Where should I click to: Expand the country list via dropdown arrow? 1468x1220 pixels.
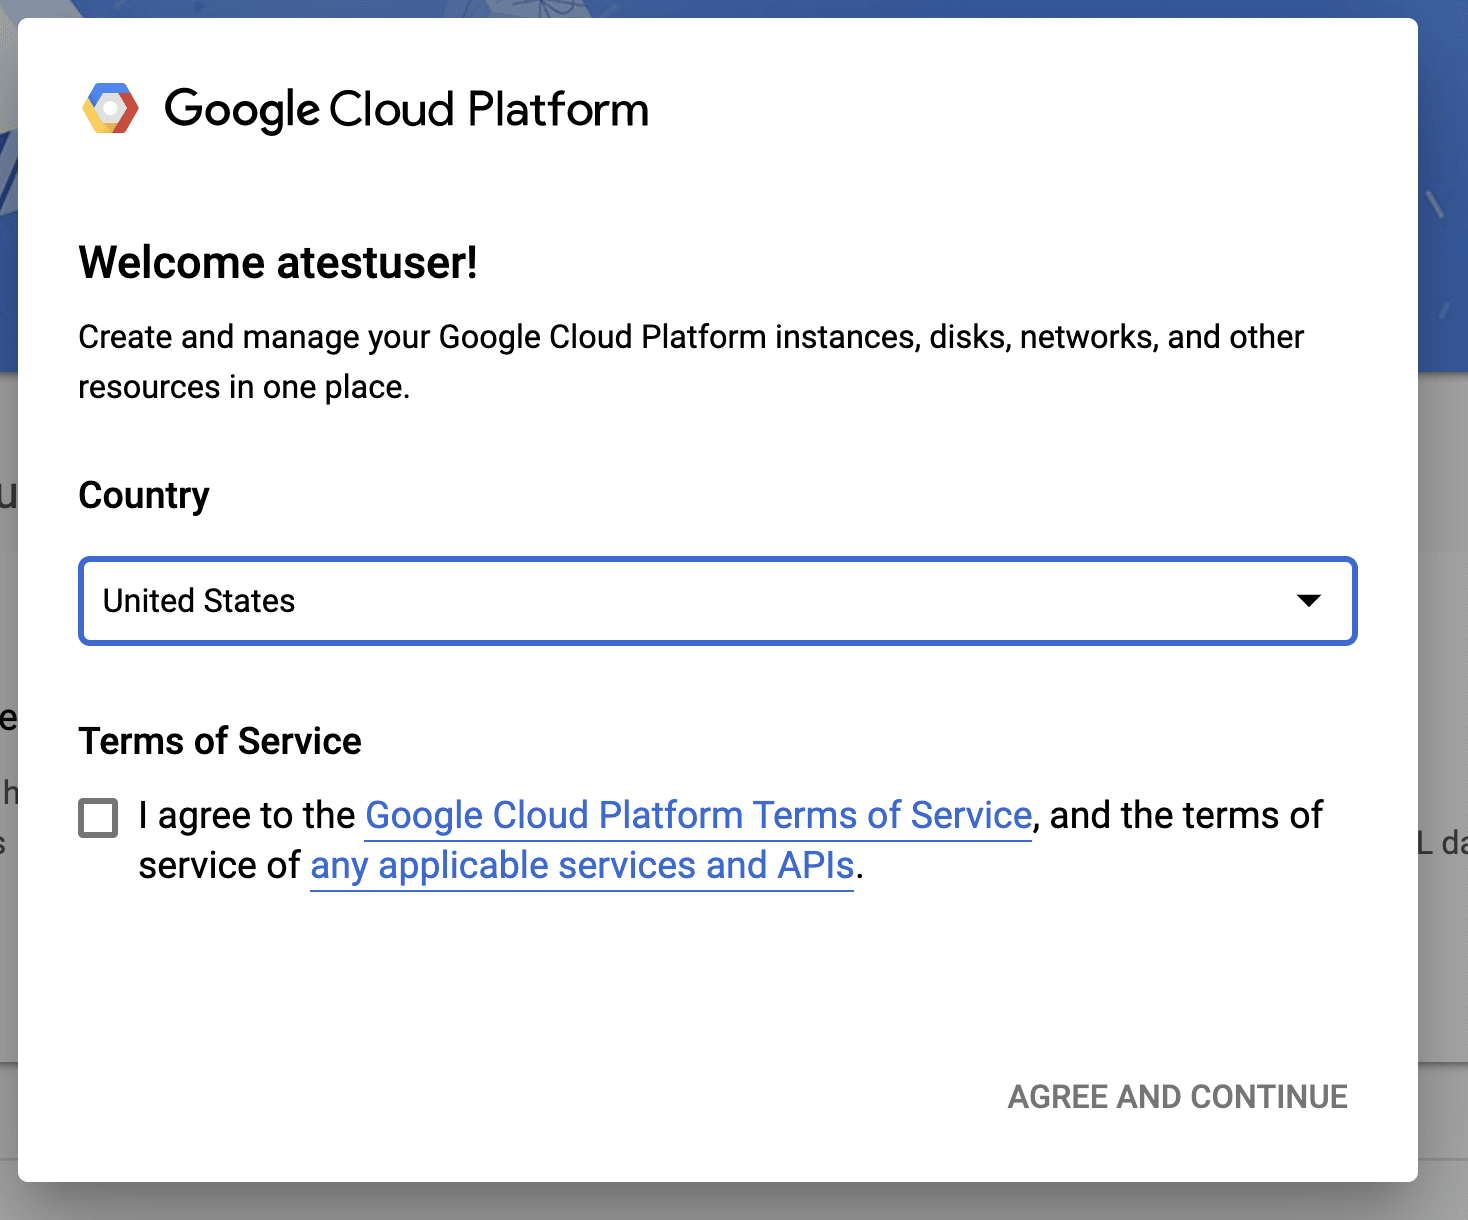click(1308, 601)
